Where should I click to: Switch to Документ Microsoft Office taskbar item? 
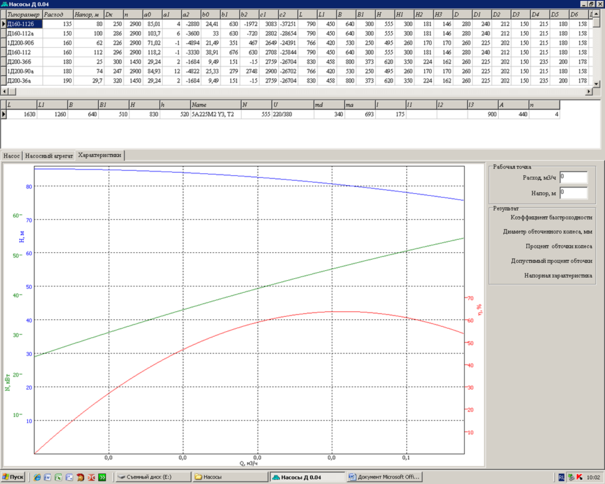point(387,477)
